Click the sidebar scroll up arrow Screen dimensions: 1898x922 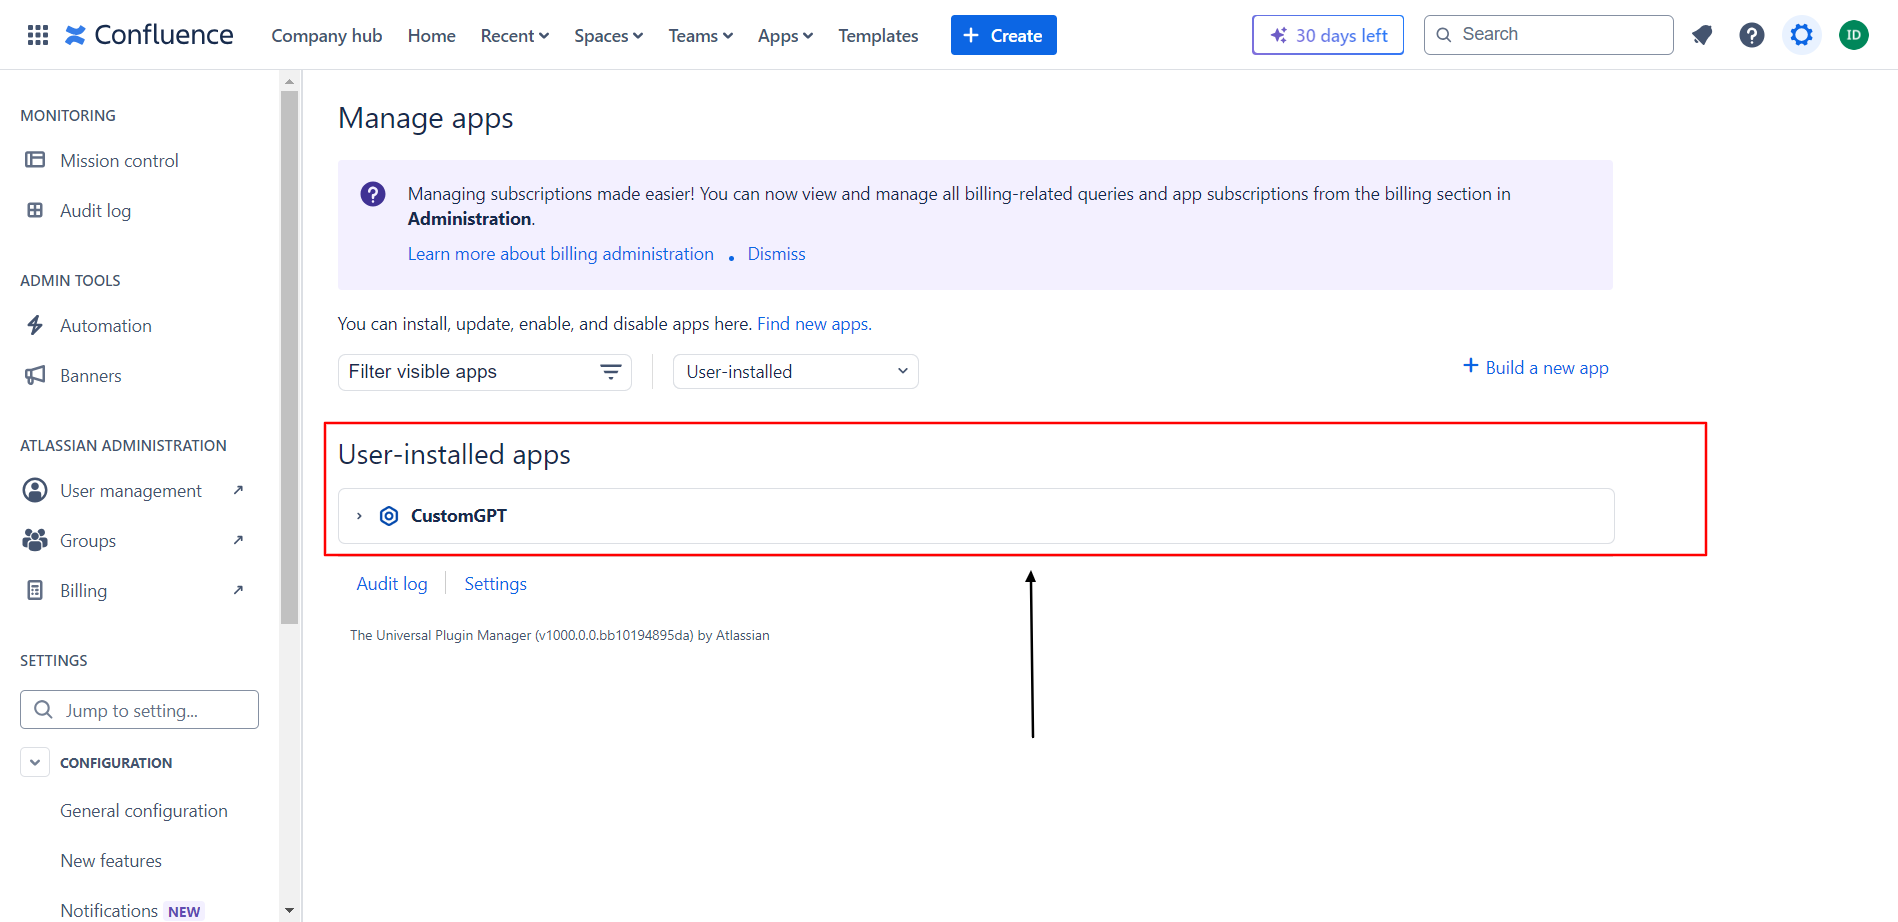(290, 81)
